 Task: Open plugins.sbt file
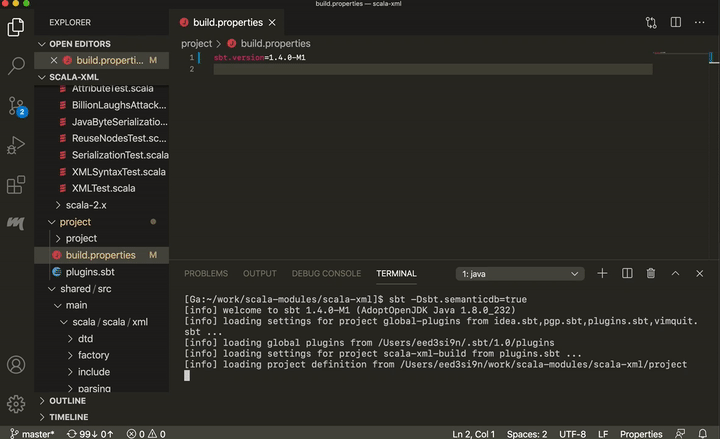coord(101,272)
